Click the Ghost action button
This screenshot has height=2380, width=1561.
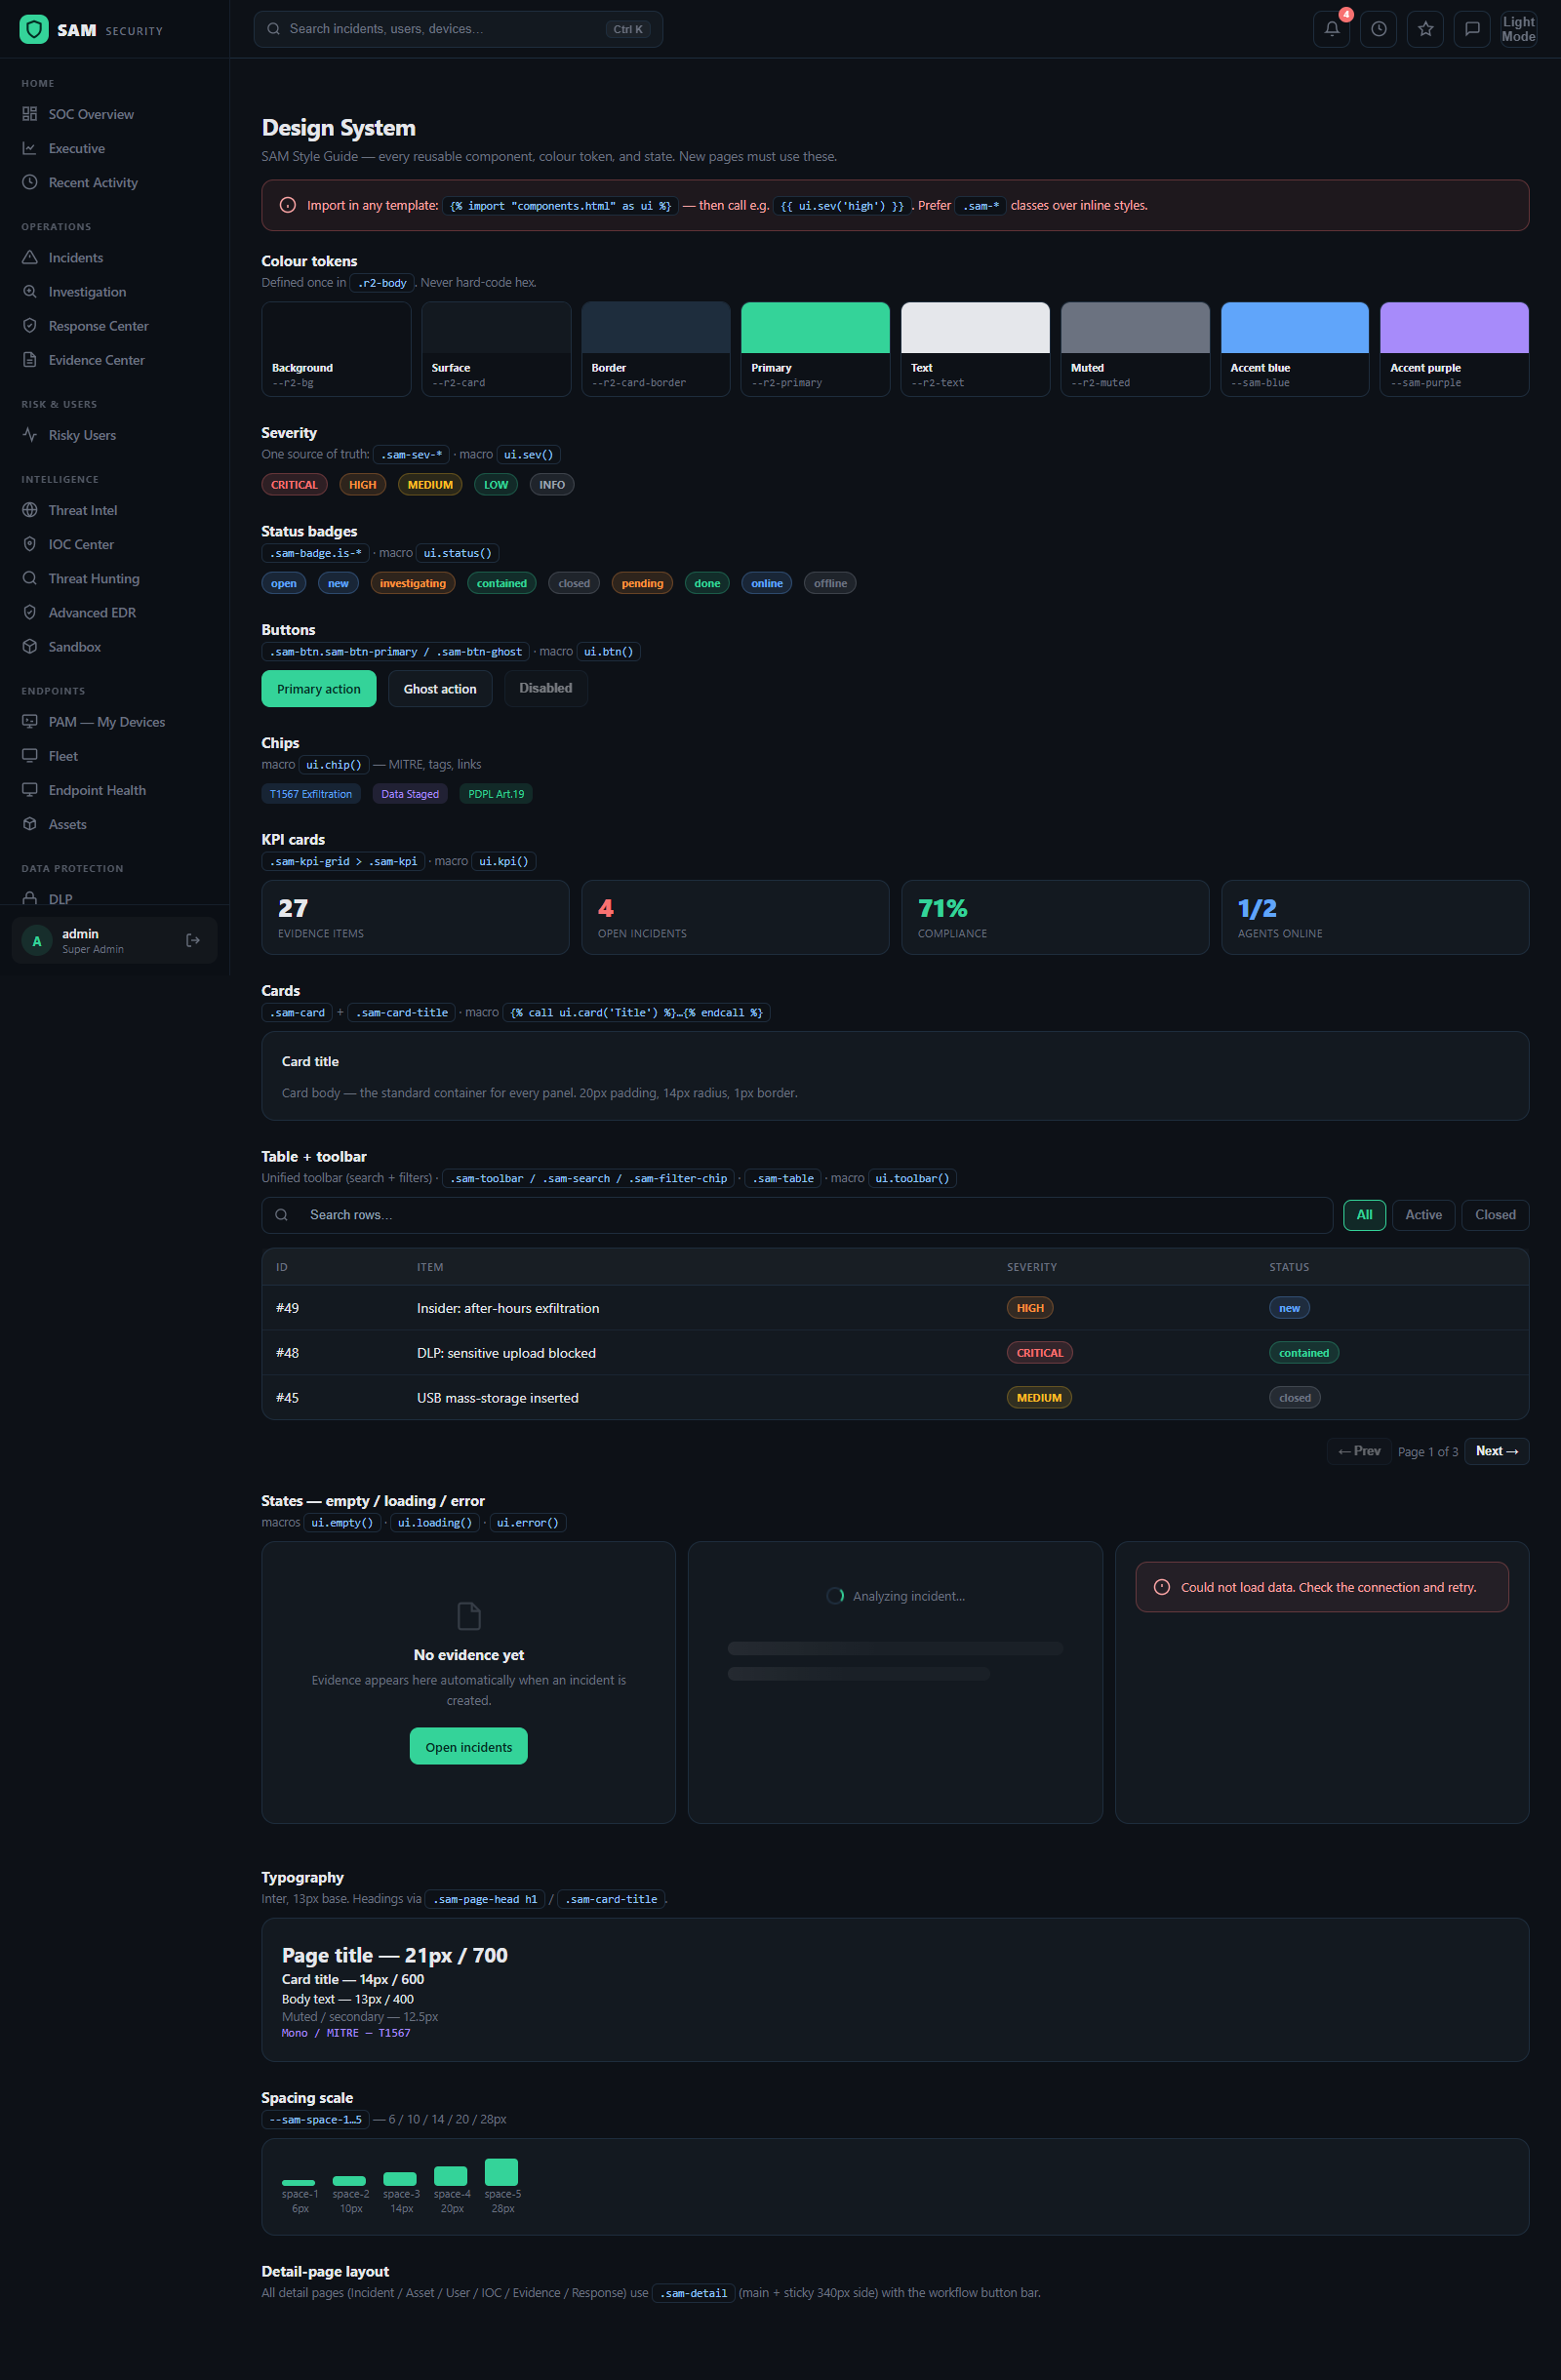click(440, 688)
